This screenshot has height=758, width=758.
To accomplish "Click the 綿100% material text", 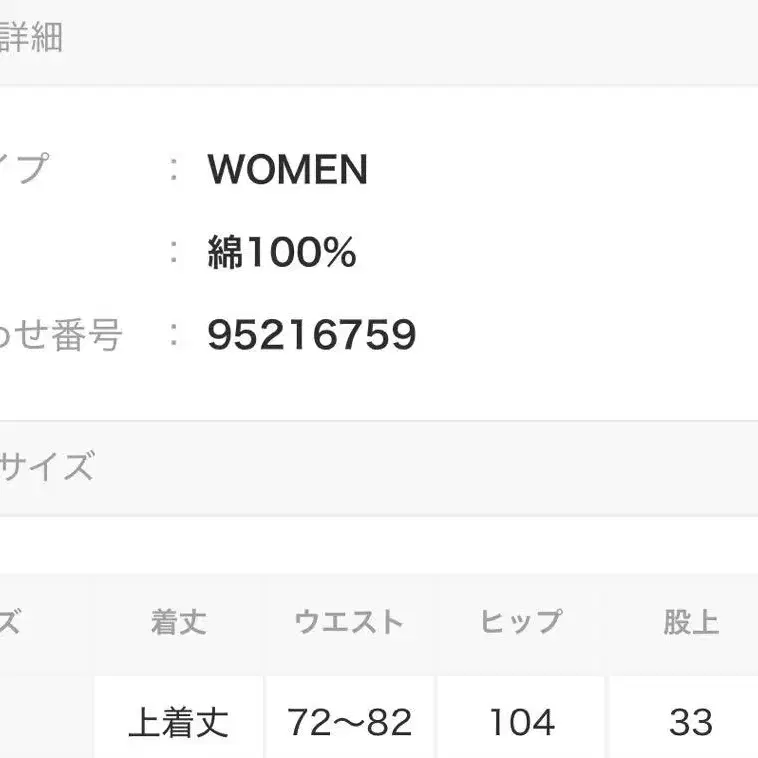I will click(282, 253).
